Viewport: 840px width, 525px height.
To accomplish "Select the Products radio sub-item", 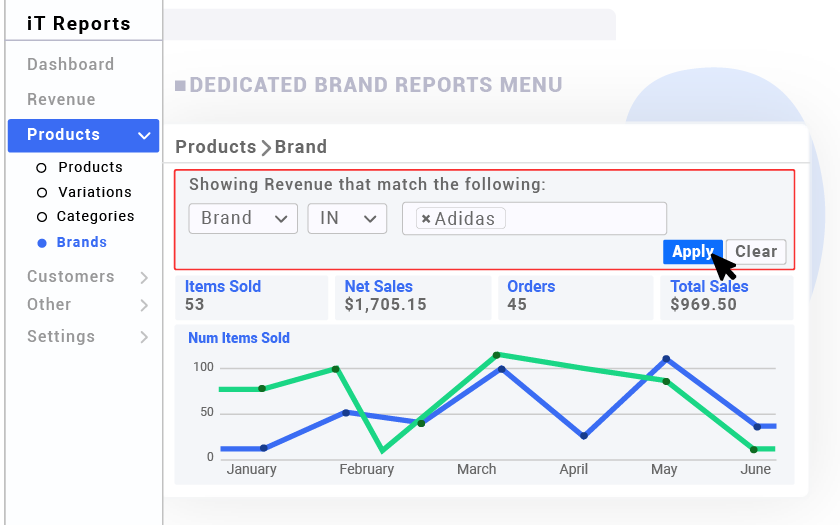I will (89, 167).
